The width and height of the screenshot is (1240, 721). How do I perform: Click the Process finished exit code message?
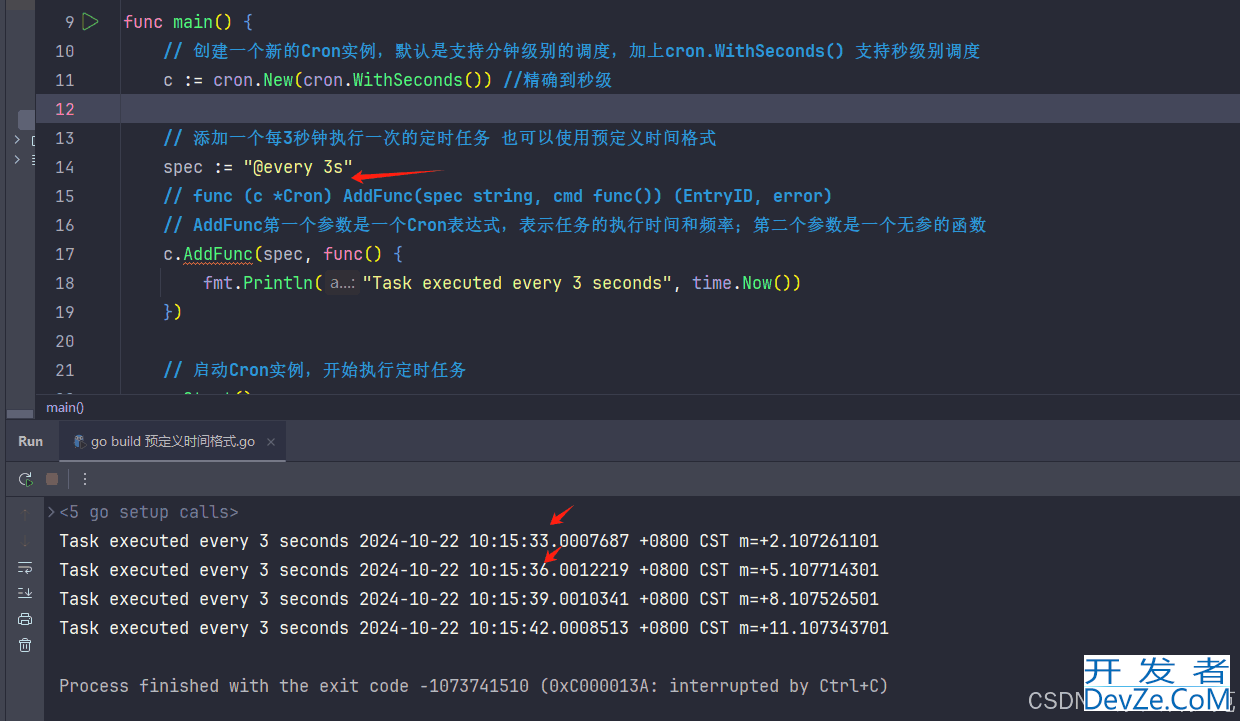(x=474, y=686)
